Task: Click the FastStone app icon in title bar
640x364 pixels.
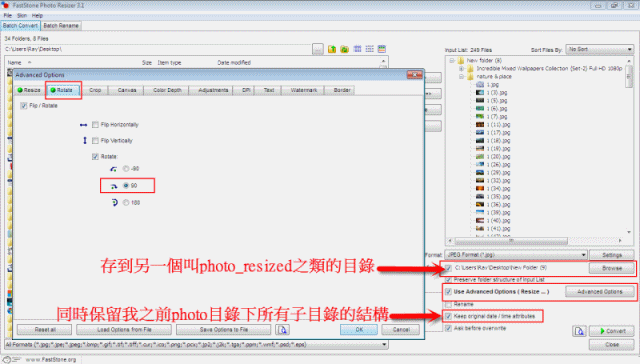Action: (x=5, y=5)
